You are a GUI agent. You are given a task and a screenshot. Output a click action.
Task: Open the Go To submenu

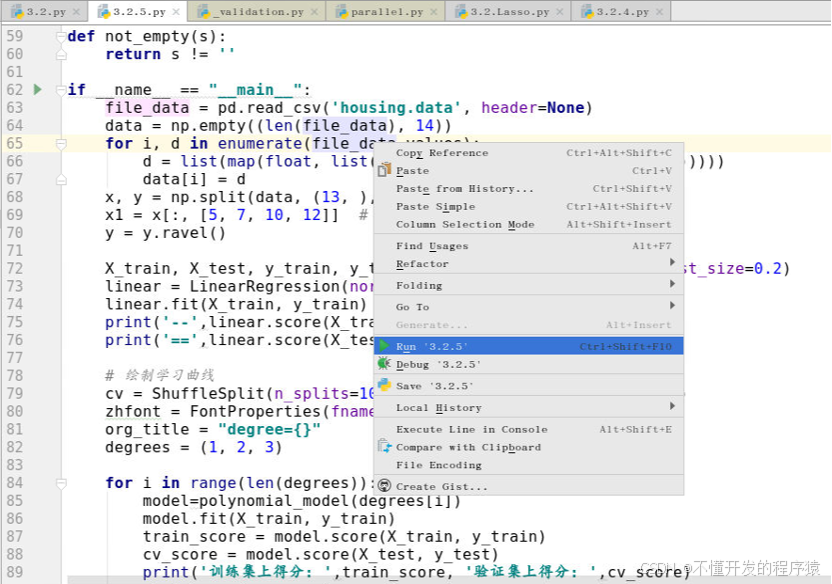(x=528, y=307)
